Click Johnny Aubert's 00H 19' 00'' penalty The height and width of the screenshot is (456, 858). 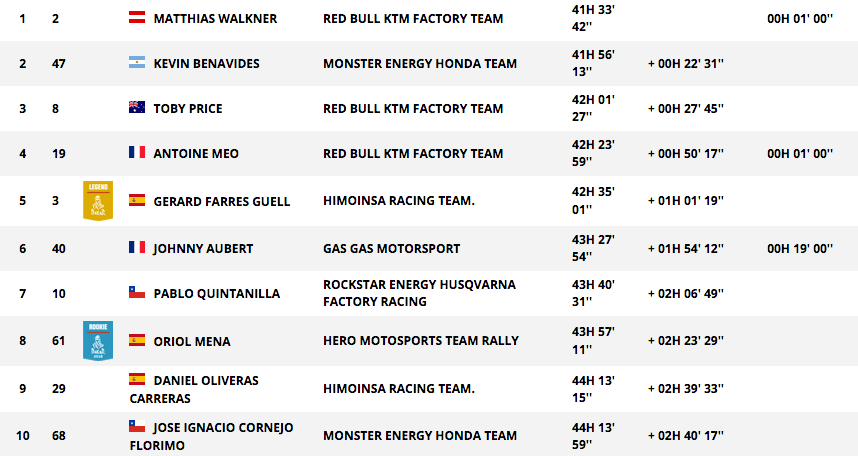(800, 249)
